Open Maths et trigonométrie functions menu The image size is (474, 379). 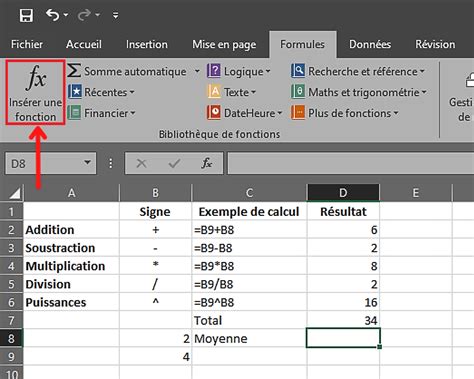(359, 92)
